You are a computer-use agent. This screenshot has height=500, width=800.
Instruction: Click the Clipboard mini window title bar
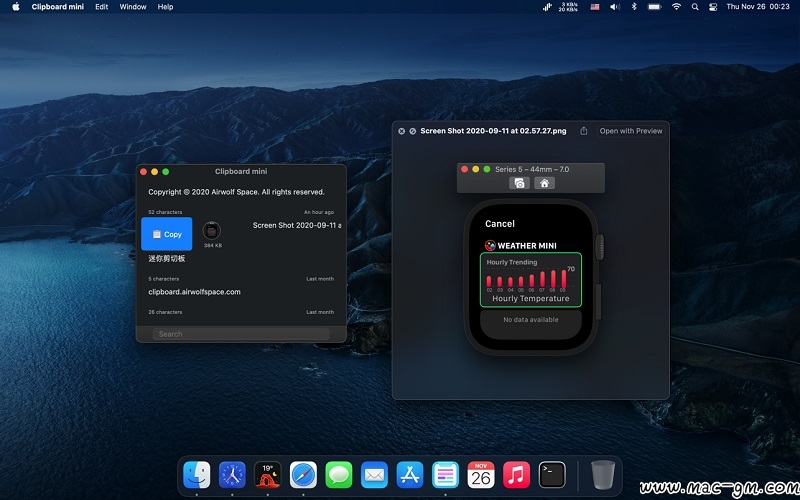point(241,171)
